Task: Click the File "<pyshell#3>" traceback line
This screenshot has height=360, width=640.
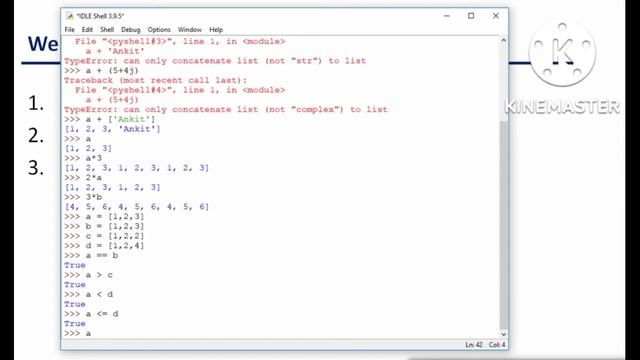Action: 180,41
